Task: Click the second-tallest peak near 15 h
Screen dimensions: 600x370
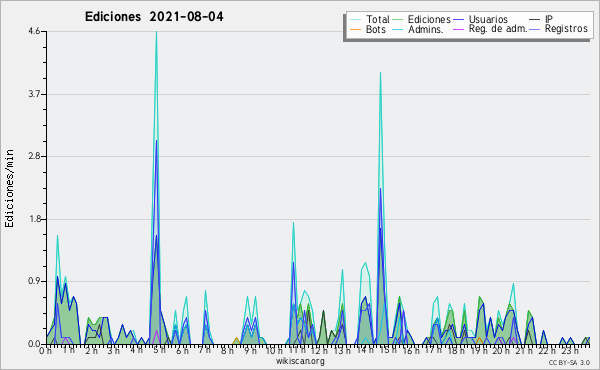Action: [x=380, y=73]
